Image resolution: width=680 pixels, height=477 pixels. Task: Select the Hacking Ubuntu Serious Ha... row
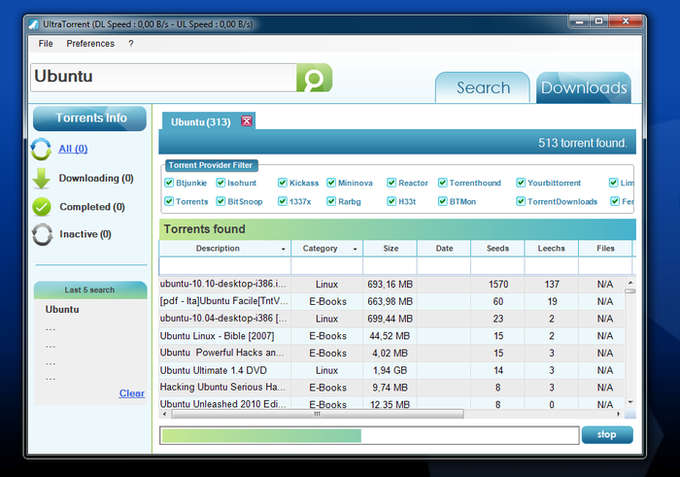pos(392,387)
